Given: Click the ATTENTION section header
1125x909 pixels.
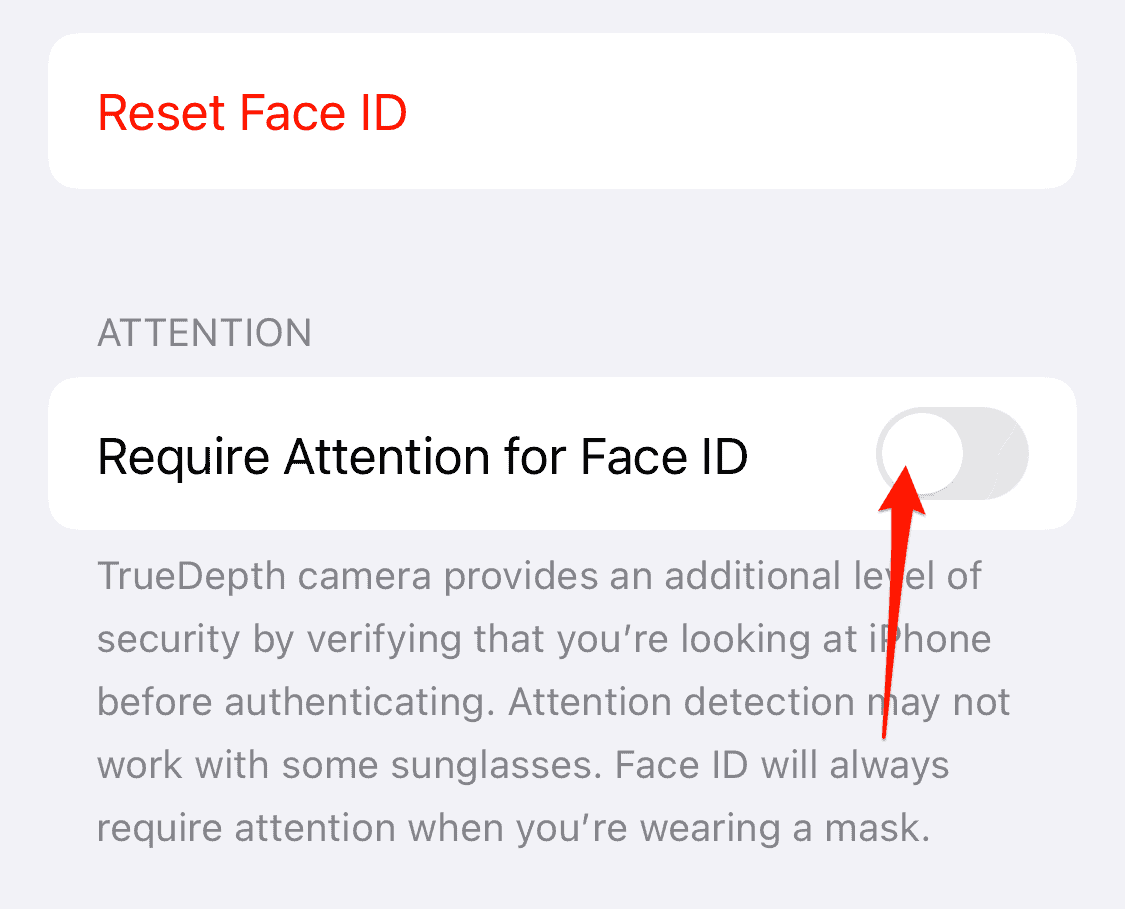Looking at the screenshot, I should 204,333.
